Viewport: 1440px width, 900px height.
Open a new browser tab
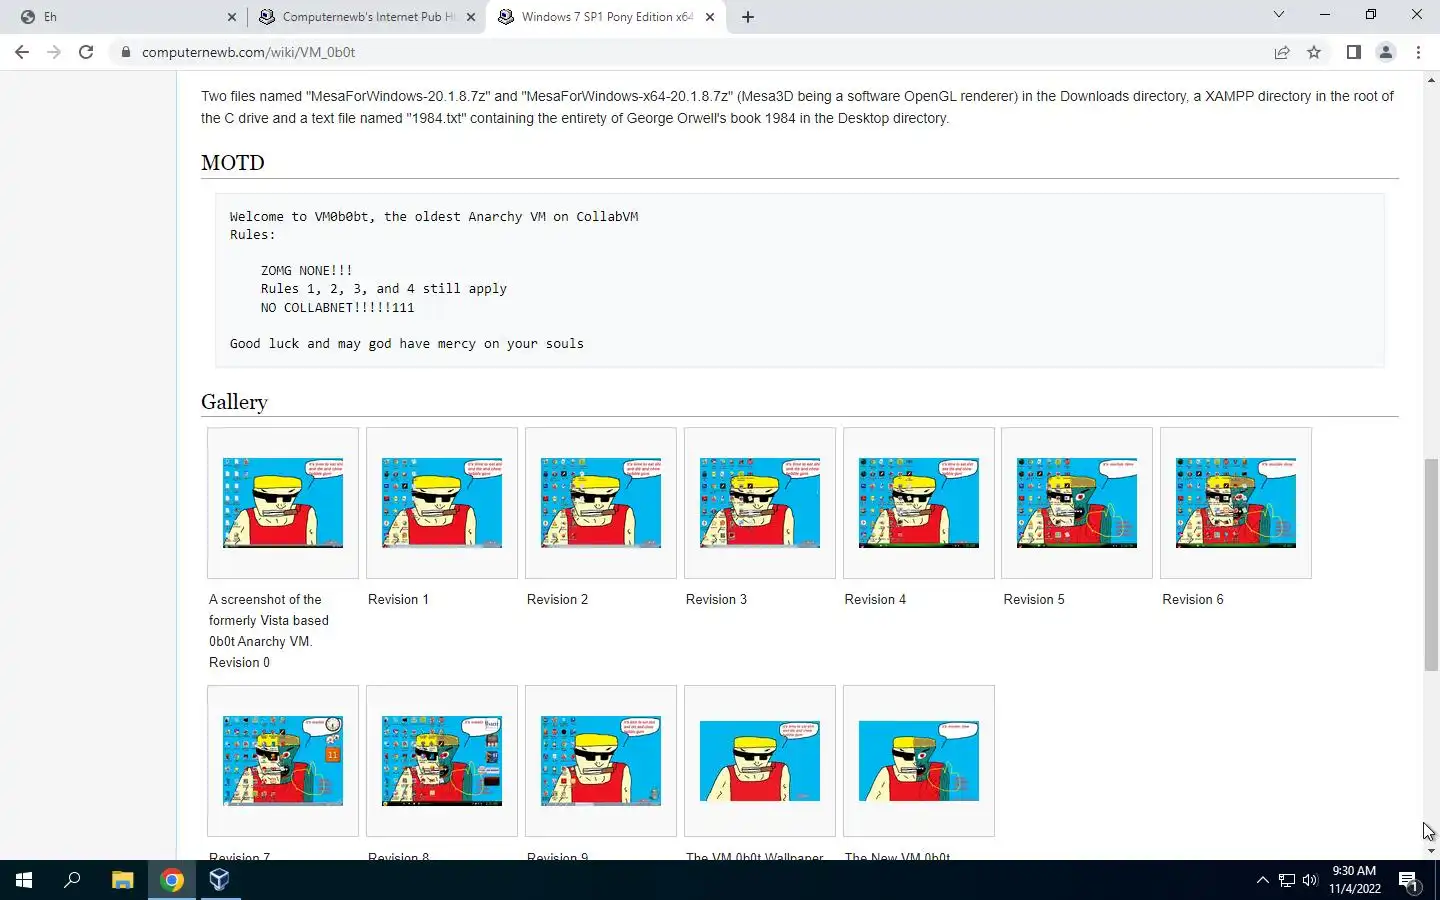click(748, 17)
